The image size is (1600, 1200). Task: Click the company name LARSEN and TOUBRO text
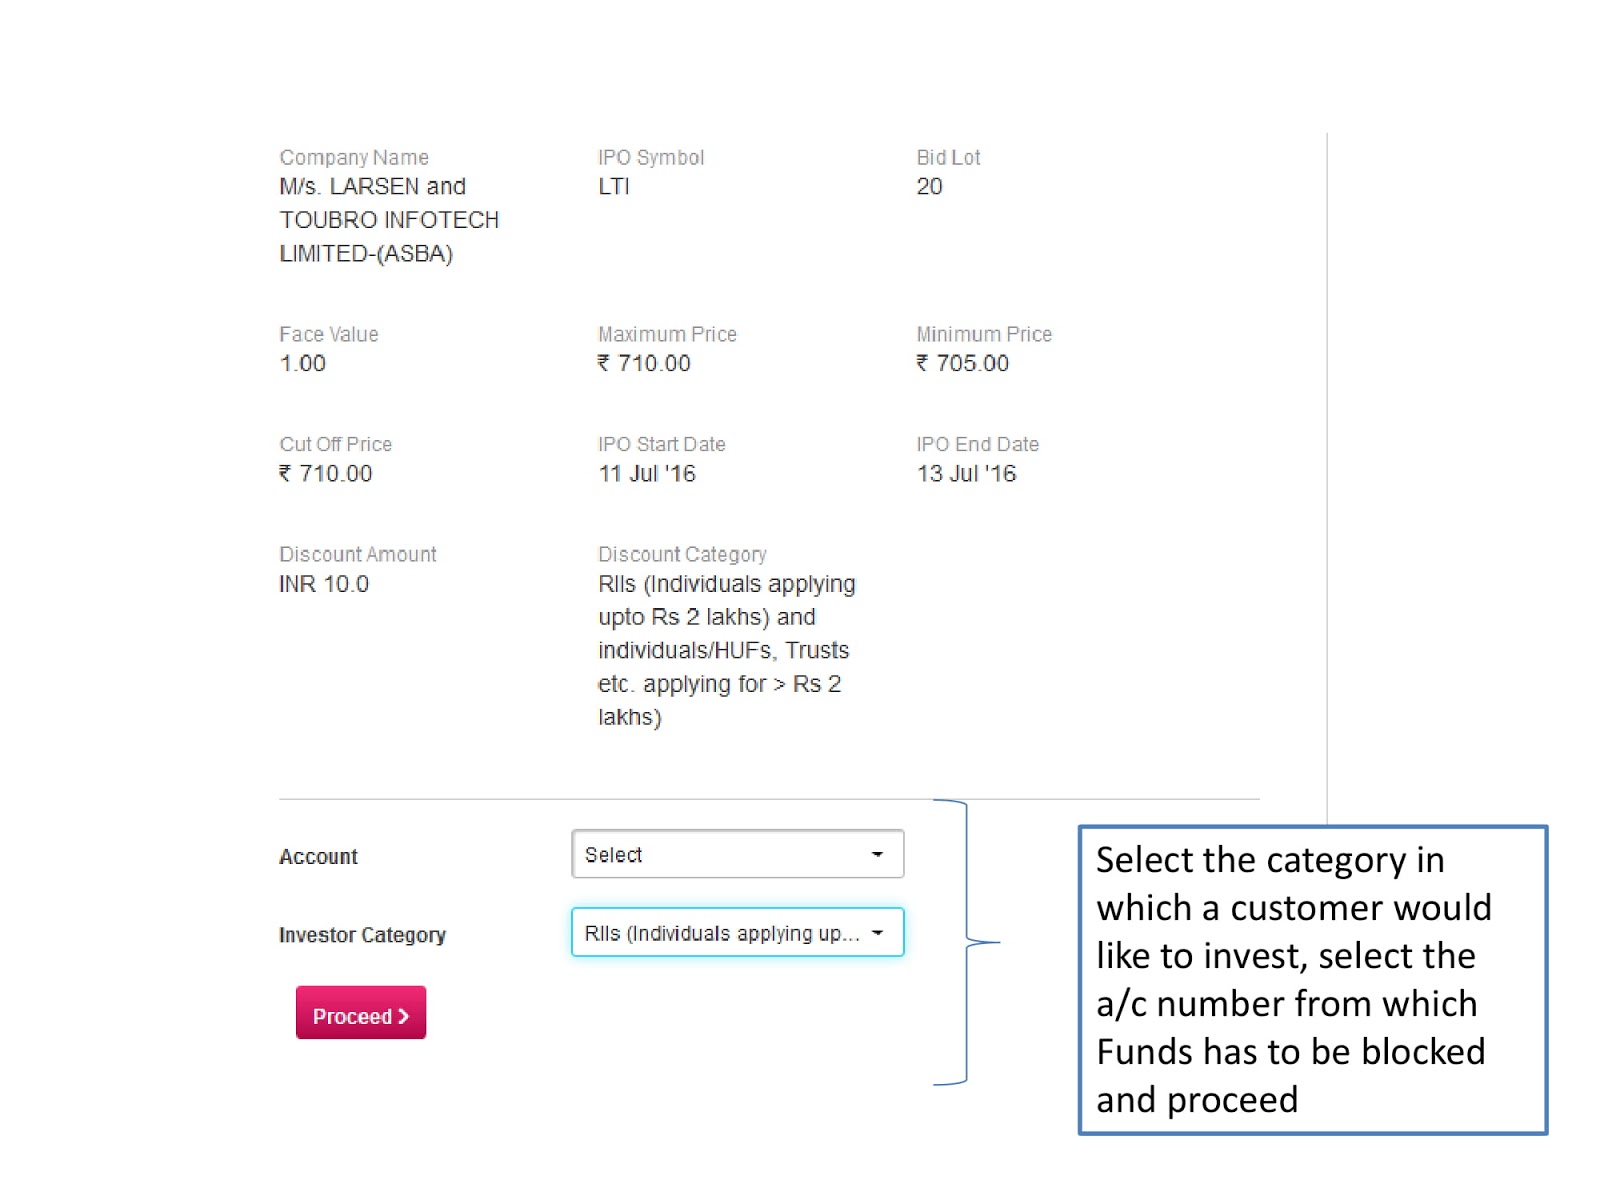(x=388, y=220)
